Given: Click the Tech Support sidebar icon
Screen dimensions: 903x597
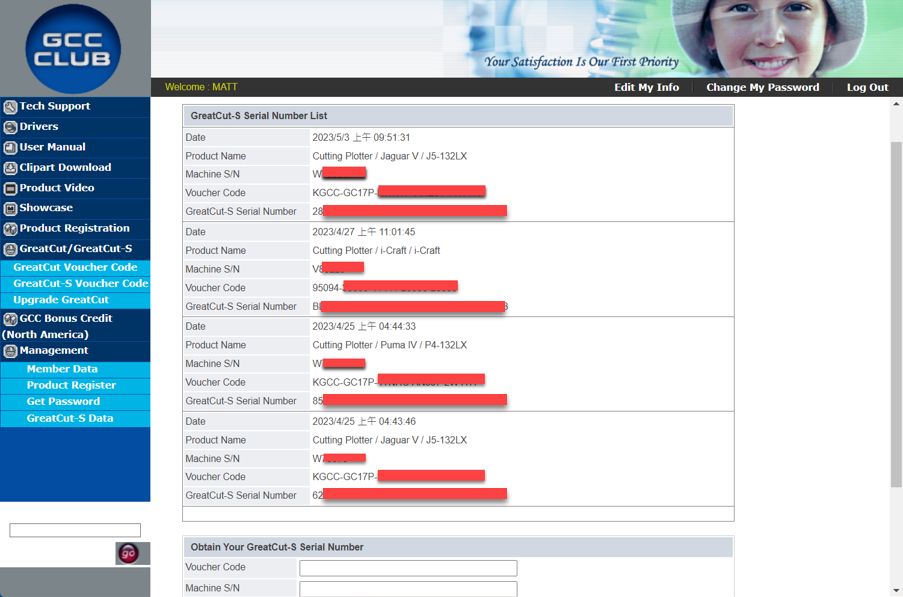Looking at the screenshot, I should tap(10, 107).
